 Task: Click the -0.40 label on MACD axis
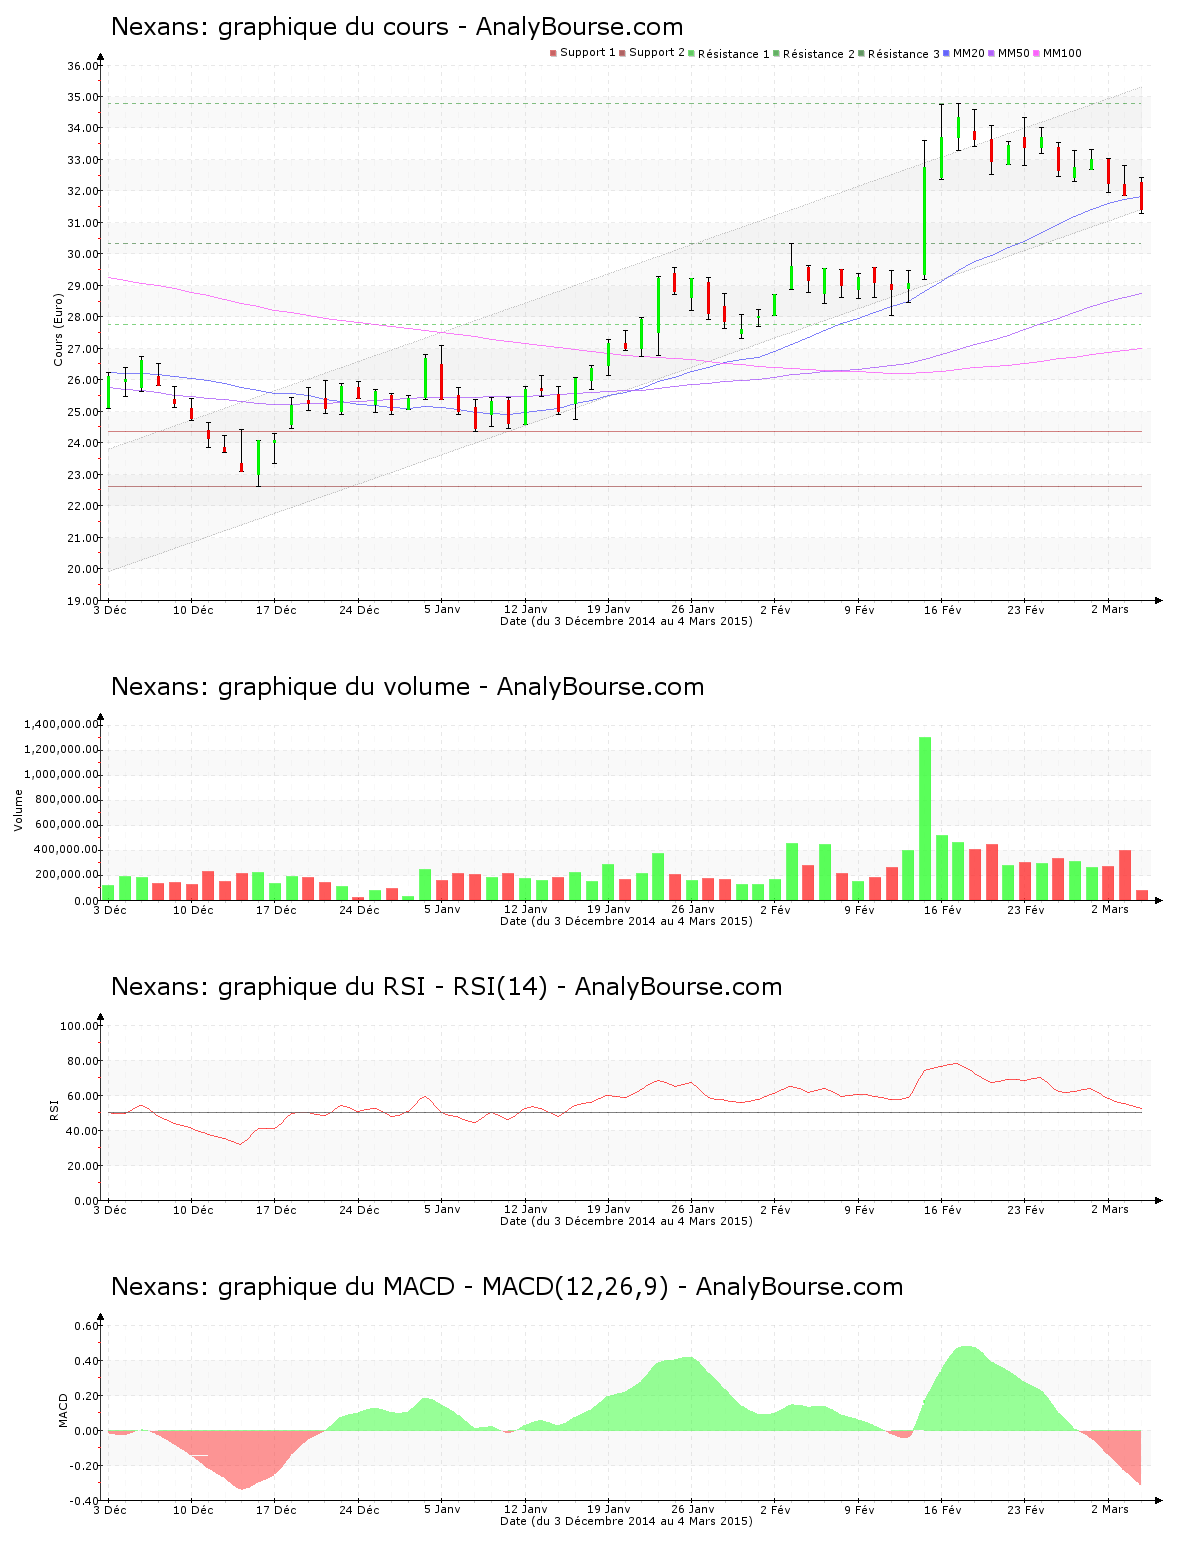tap(84, 1501)
